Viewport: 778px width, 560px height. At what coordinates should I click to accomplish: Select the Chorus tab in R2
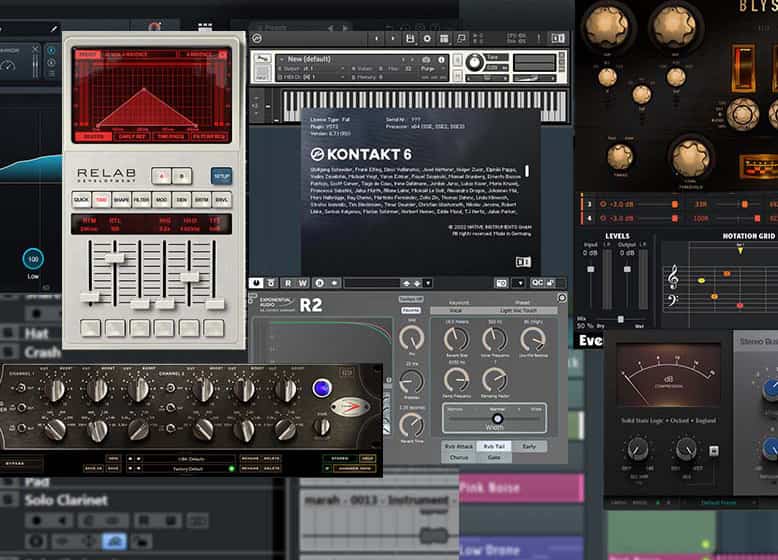pyautogui.click(x=458, y=457)
